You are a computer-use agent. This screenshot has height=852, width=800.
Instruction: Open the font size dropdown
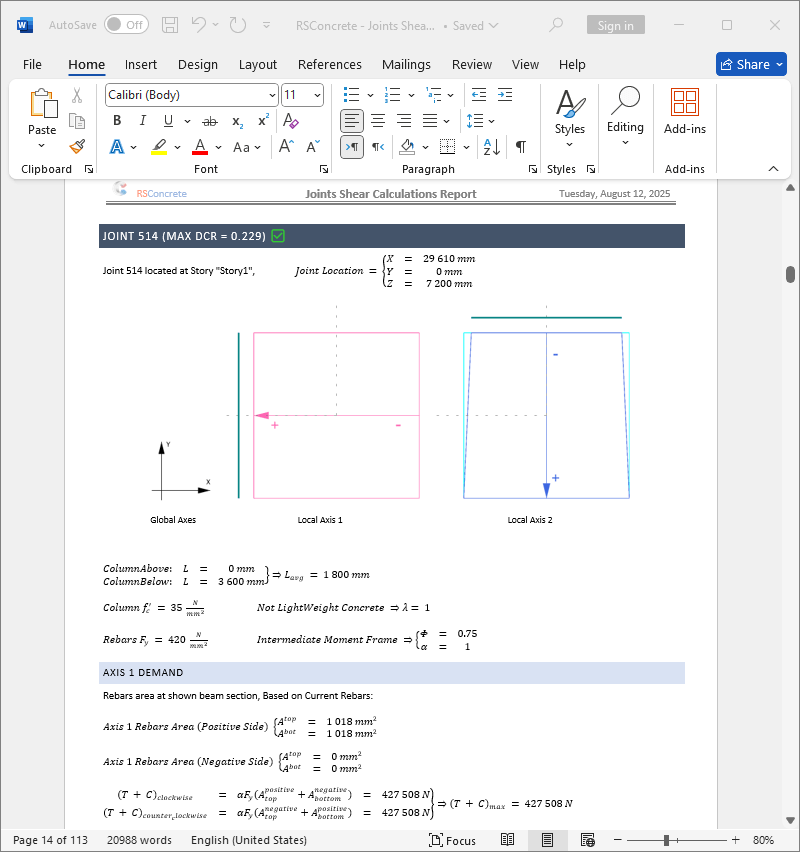click(x=317, y=95)
